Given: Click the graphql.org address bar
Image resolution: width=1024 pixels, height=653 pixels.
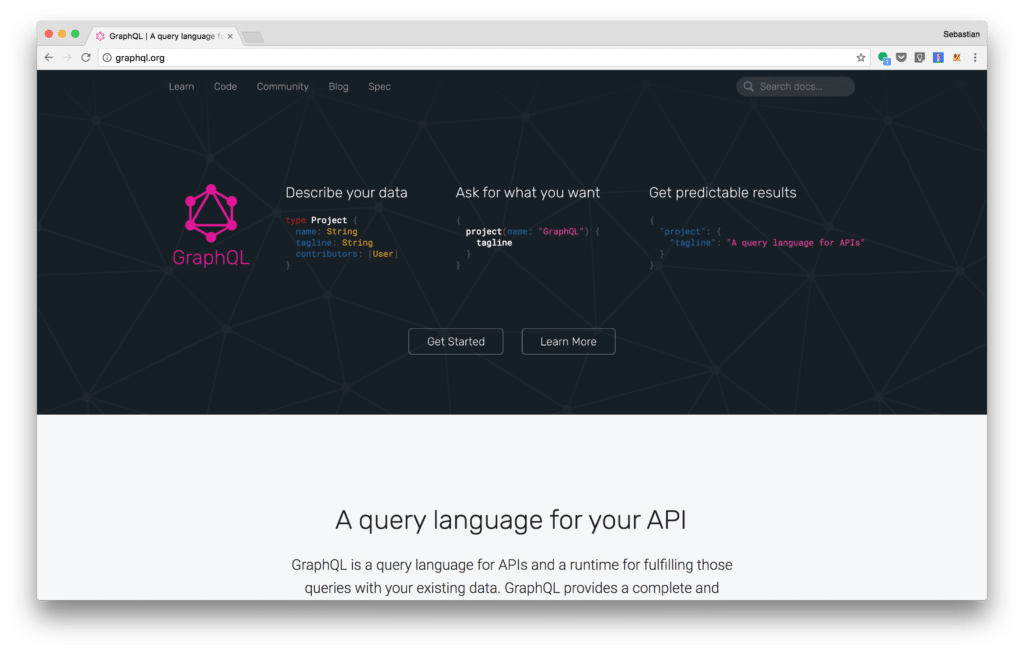Looking at the screenshot, I should click(x=483, y=57).
